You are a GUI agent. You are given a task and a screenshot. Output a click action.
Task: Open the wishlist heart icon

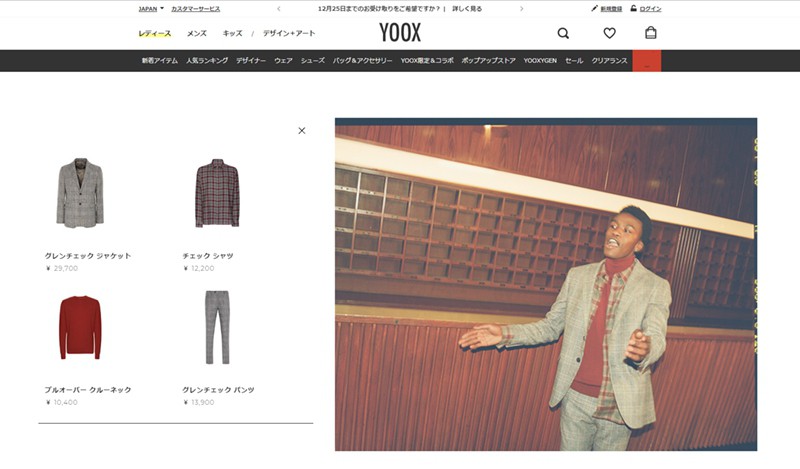click(x=609, y=33)
